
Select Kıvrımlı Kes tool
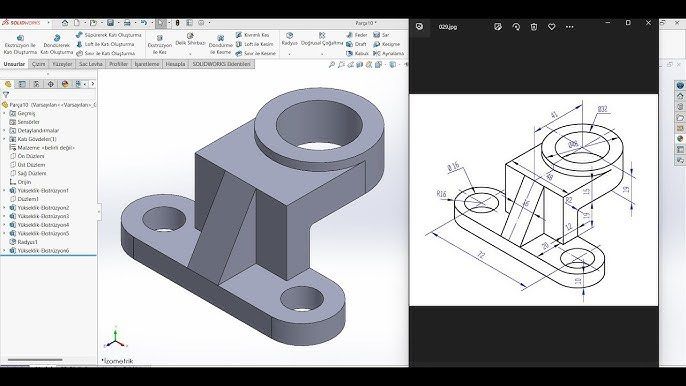click(252, 35)
